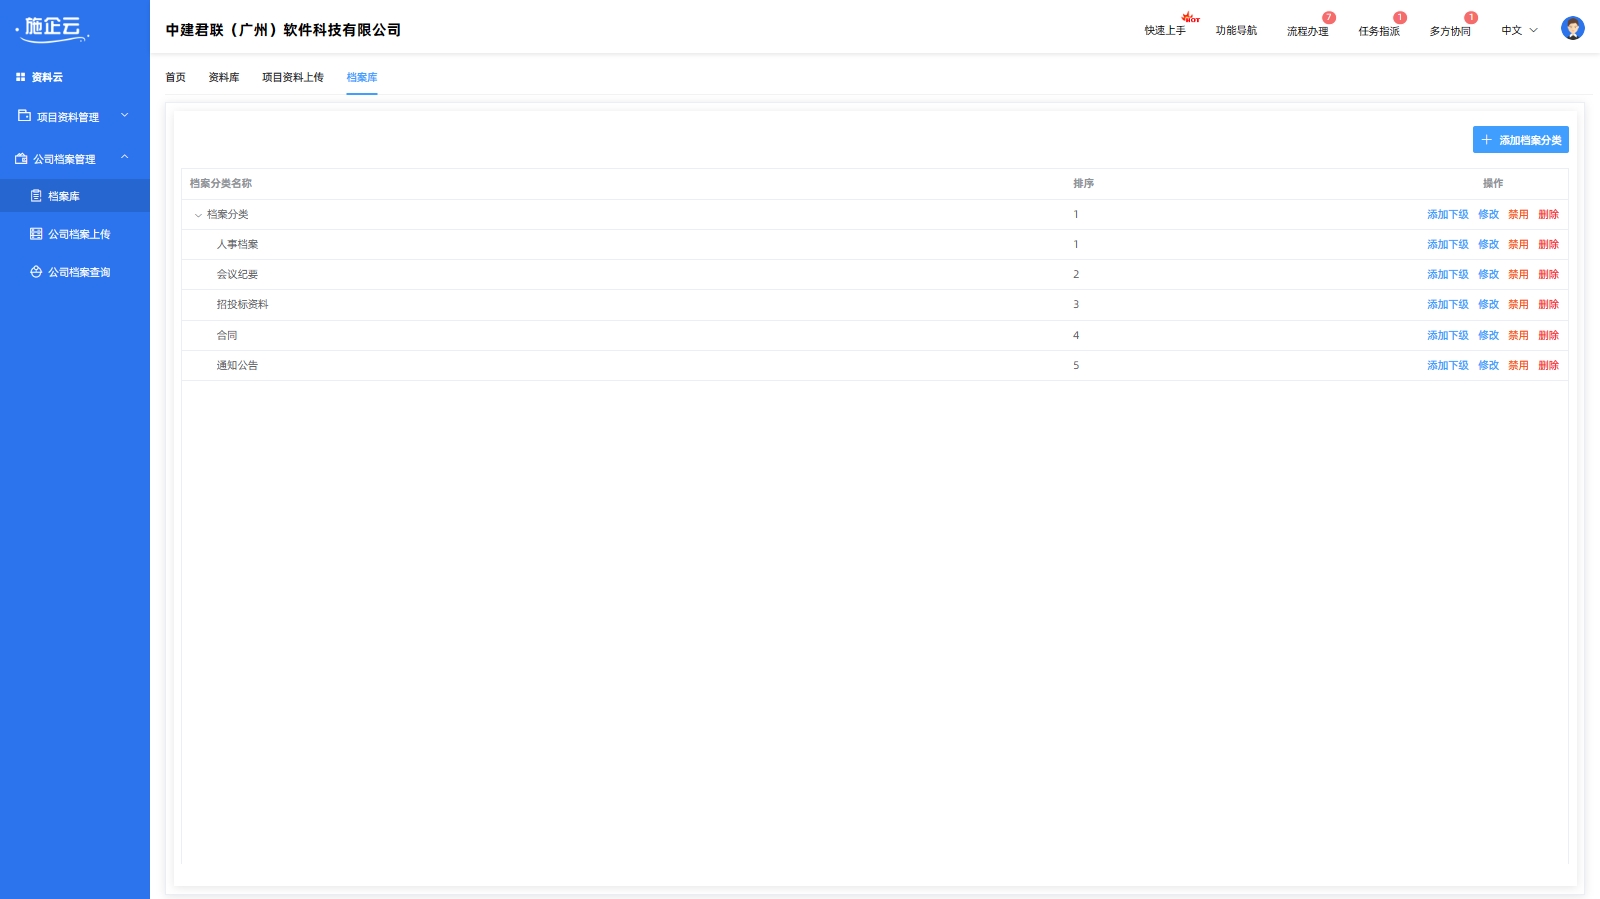Click 禁用 for 人事档案 row

click(x=1519, y=244)
